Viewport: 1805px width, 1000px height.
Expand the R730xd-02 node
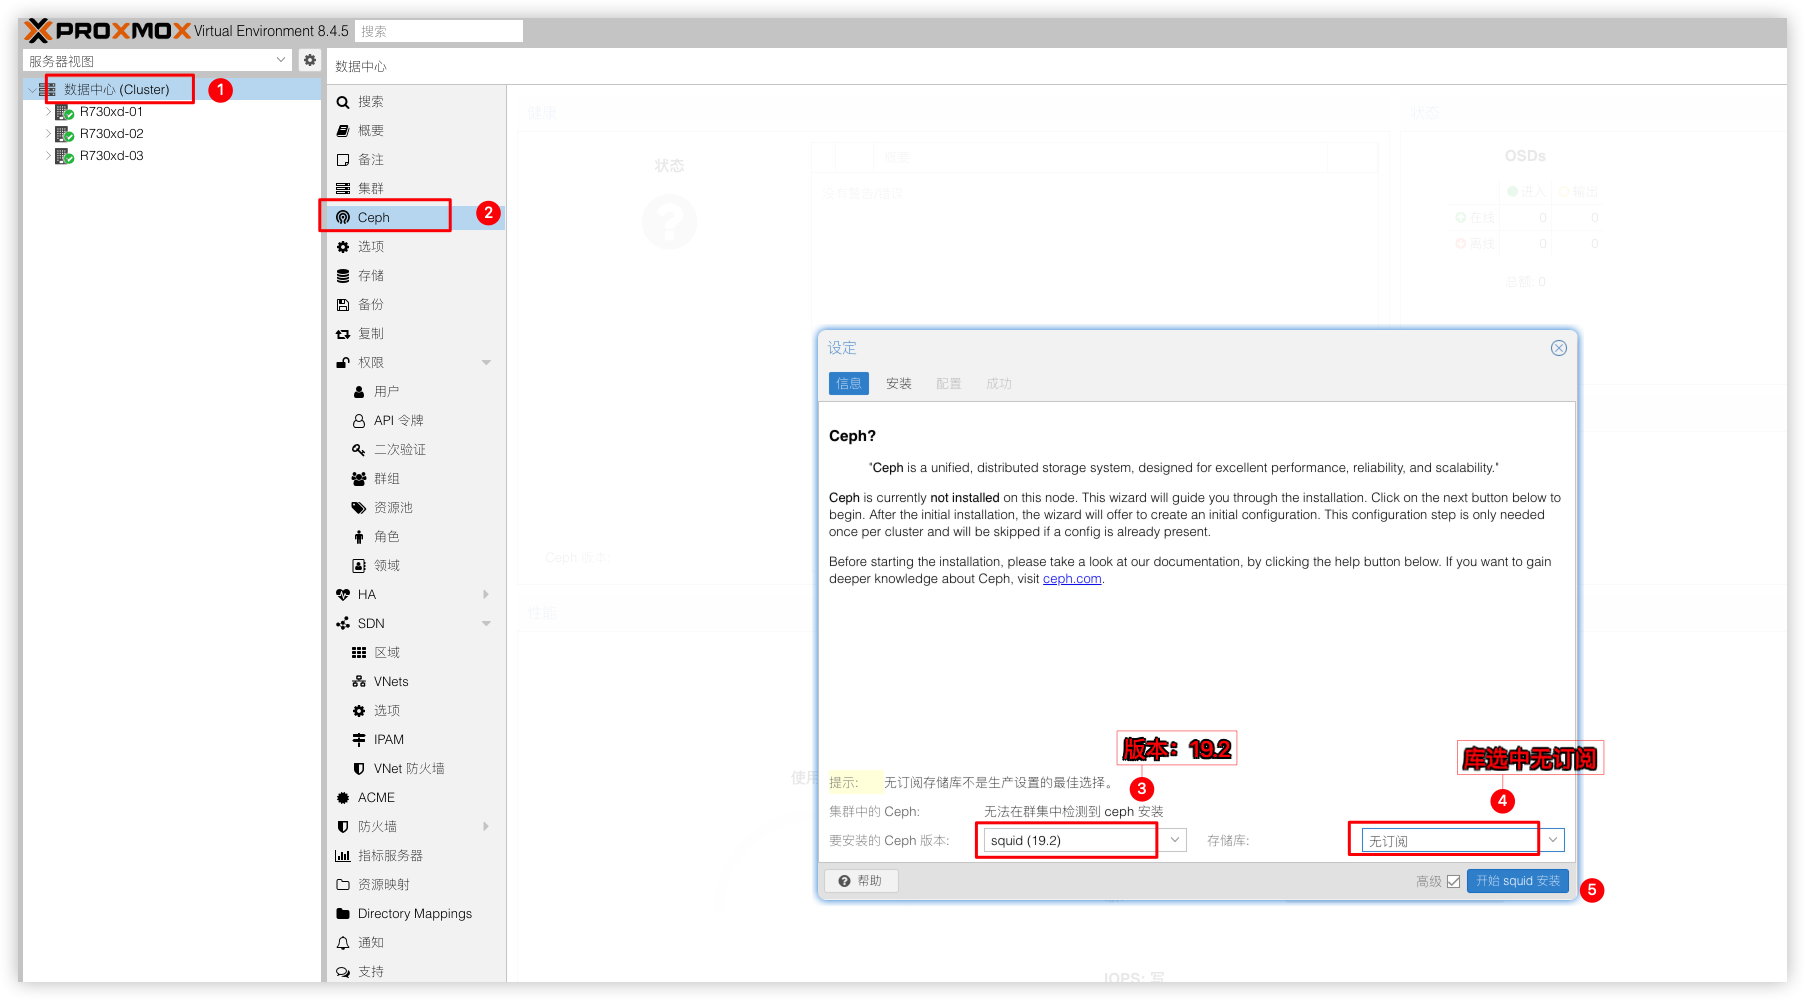click(x=48, y=134)
